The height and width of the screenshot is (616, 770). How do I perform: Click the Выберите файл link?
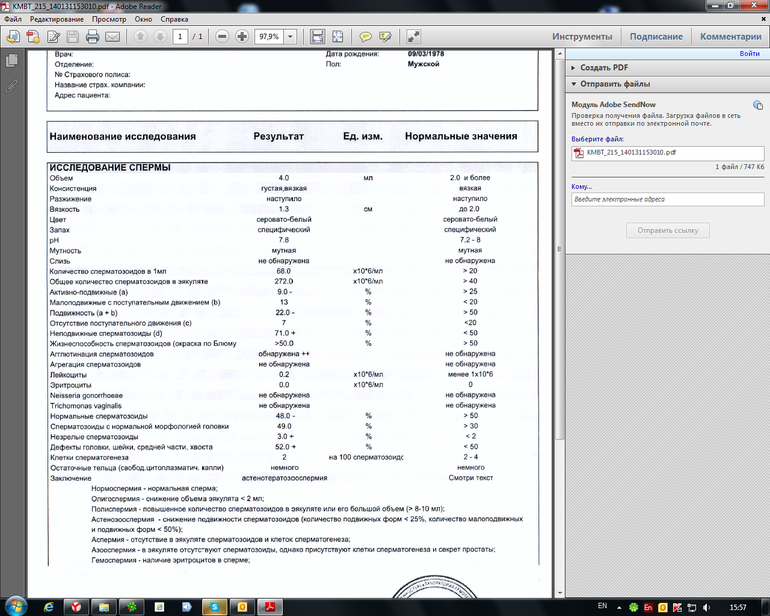597,139
